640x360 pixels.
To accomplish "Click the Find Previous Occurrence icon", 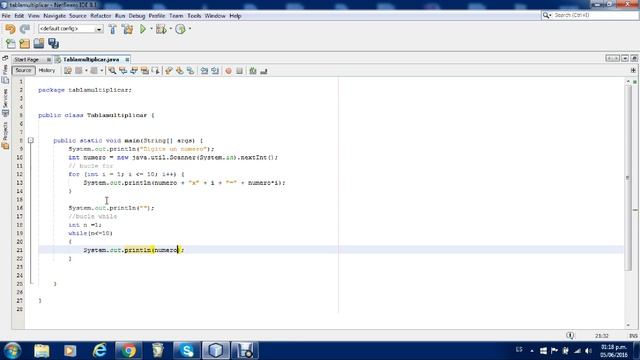I will click(123, 71).
